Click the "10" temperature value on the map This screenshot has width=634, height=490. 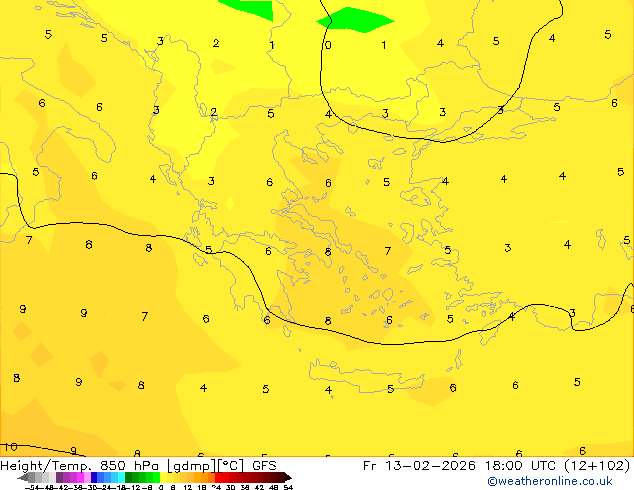click(11, 447)
